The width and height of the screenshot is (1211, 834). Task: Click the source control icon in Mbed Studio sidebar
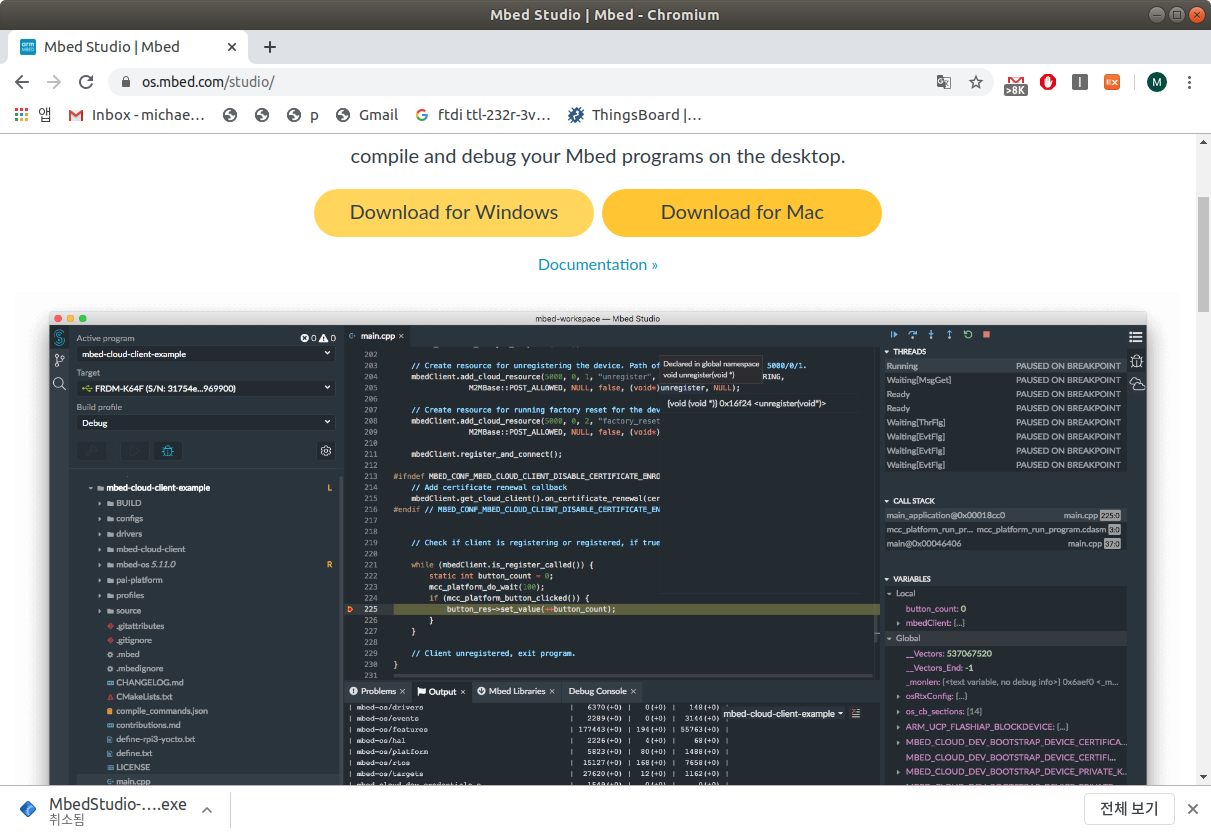tap(59, 360)
